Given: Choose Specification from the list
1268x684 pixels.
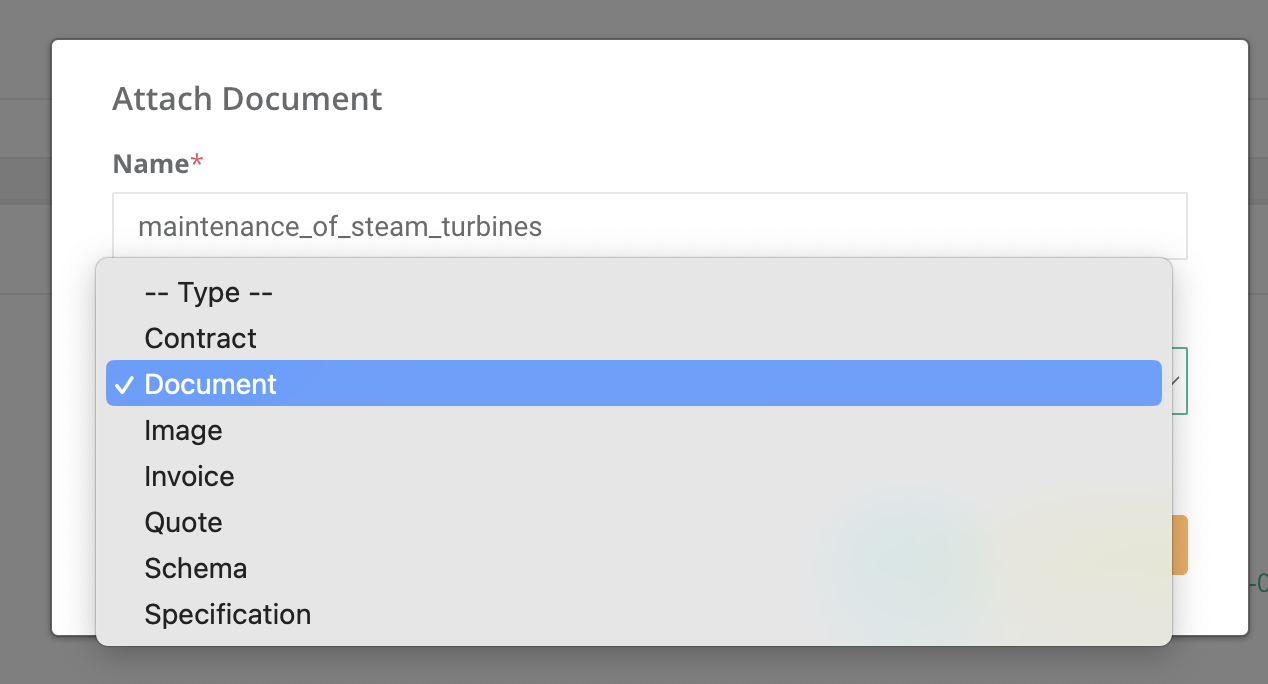Looking at the screenshot, I should [x=227, y=614].
